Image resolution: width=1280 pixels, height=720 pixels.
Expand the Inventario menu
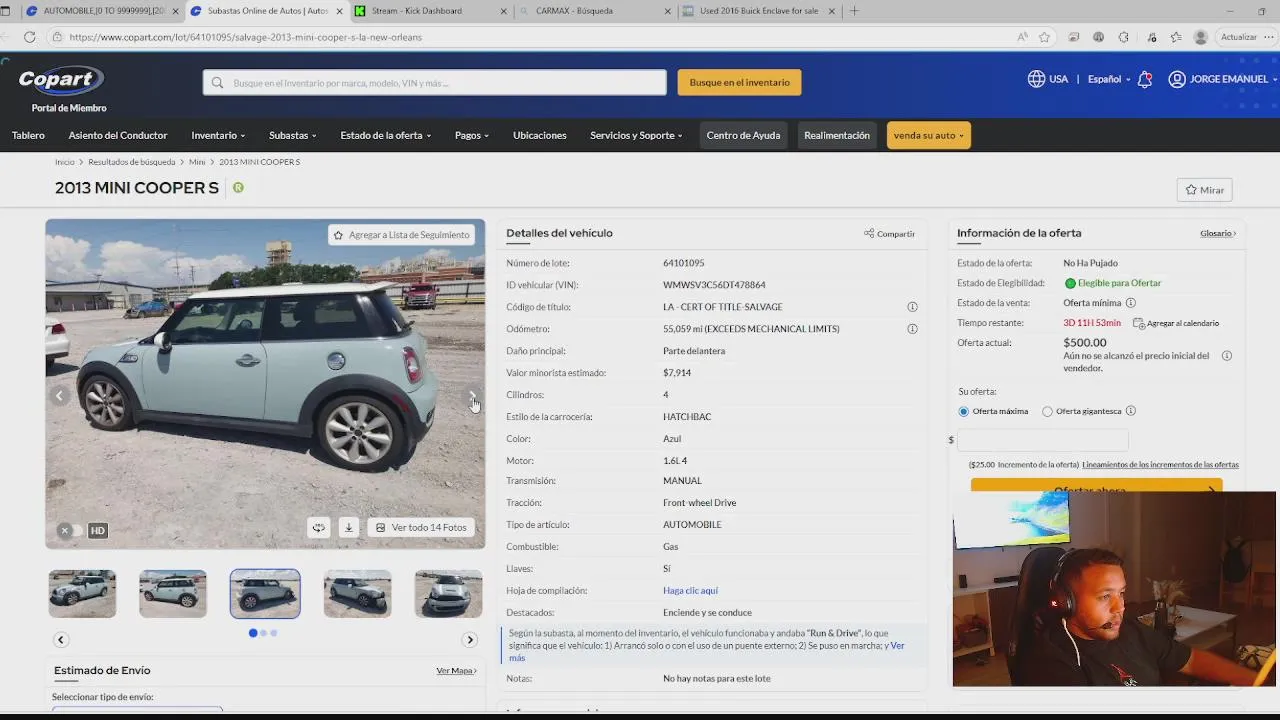[217, 135]
